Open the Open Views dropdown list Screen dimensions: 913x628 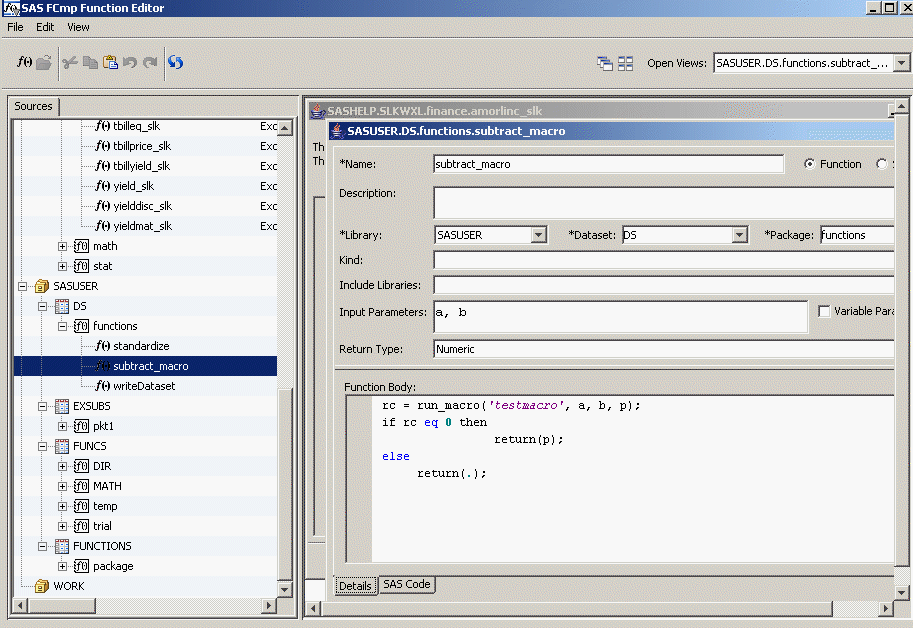pos(901,63)
